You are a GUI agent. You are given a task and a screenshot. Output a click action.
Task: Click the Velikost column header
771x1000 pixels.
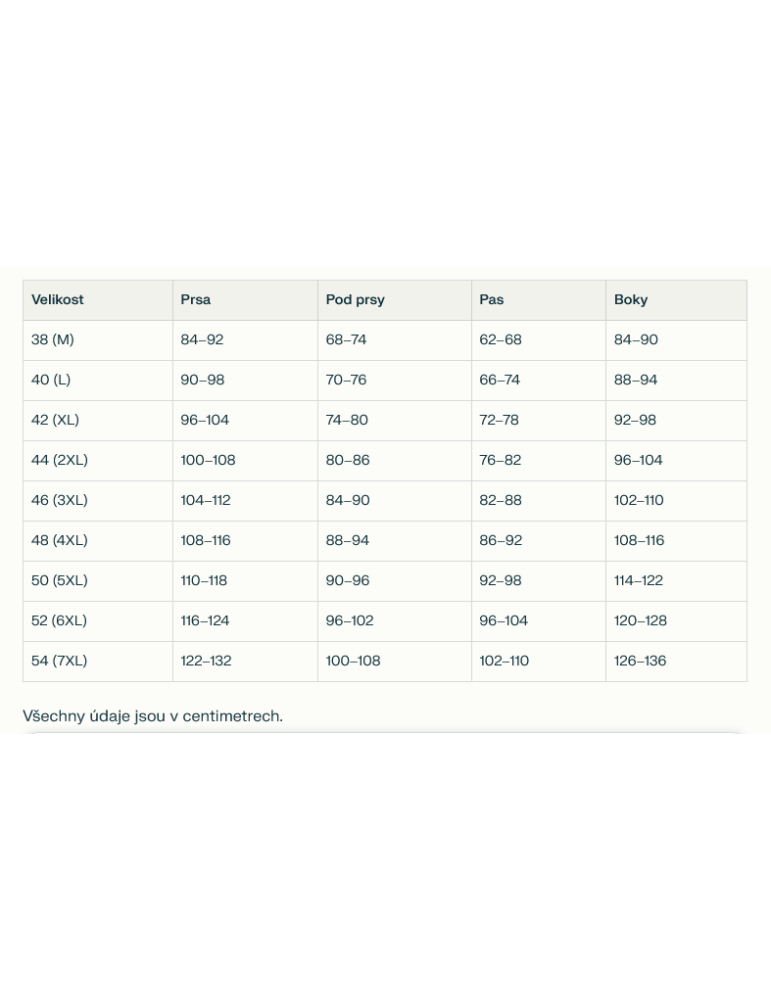click(58, 300)
